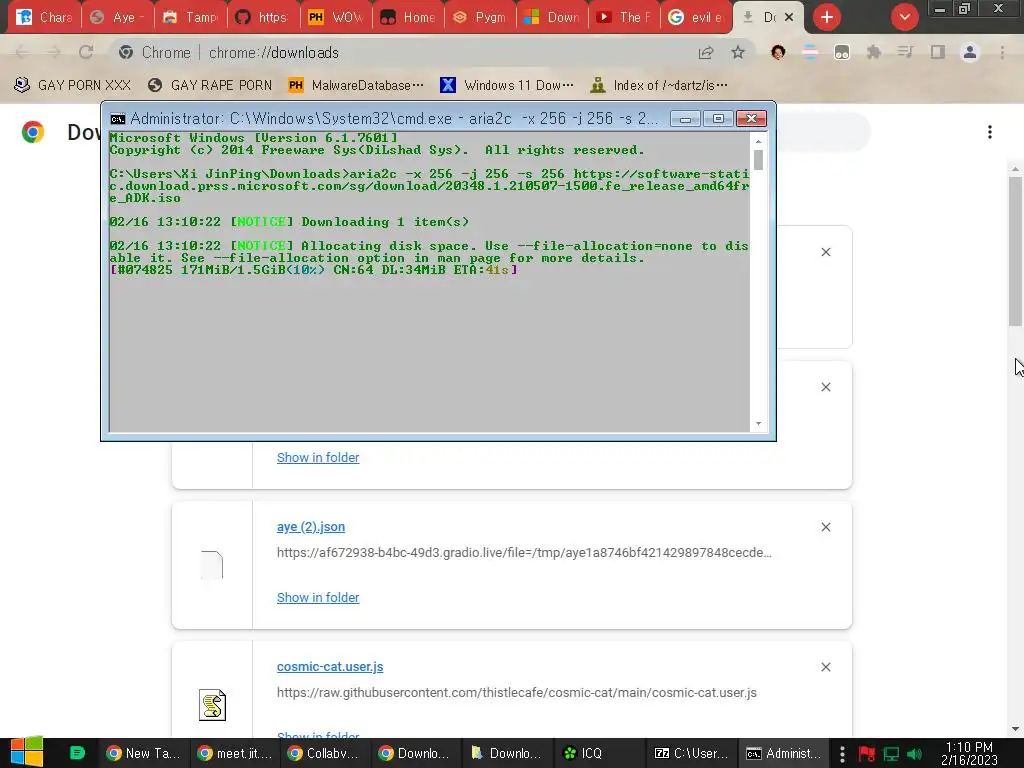Open the MalwareDatabase bookmark

click(356, 85)
